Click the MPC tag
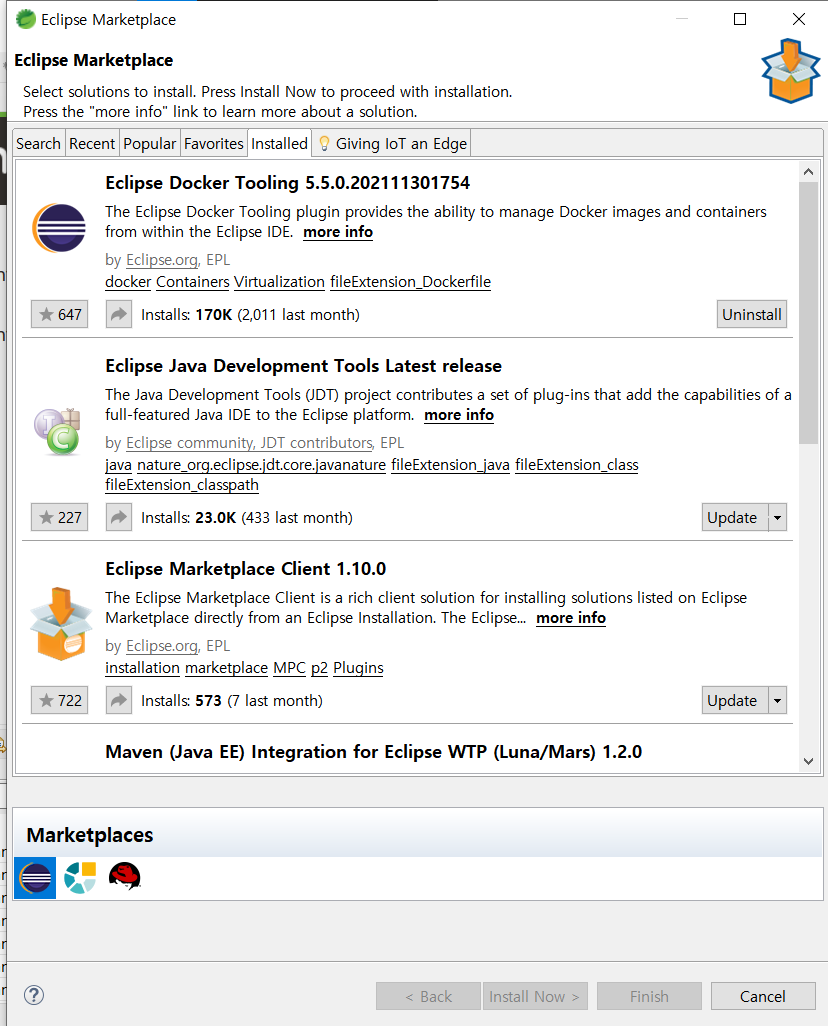This screenshot has width=828, height=1026. point(289,668)
